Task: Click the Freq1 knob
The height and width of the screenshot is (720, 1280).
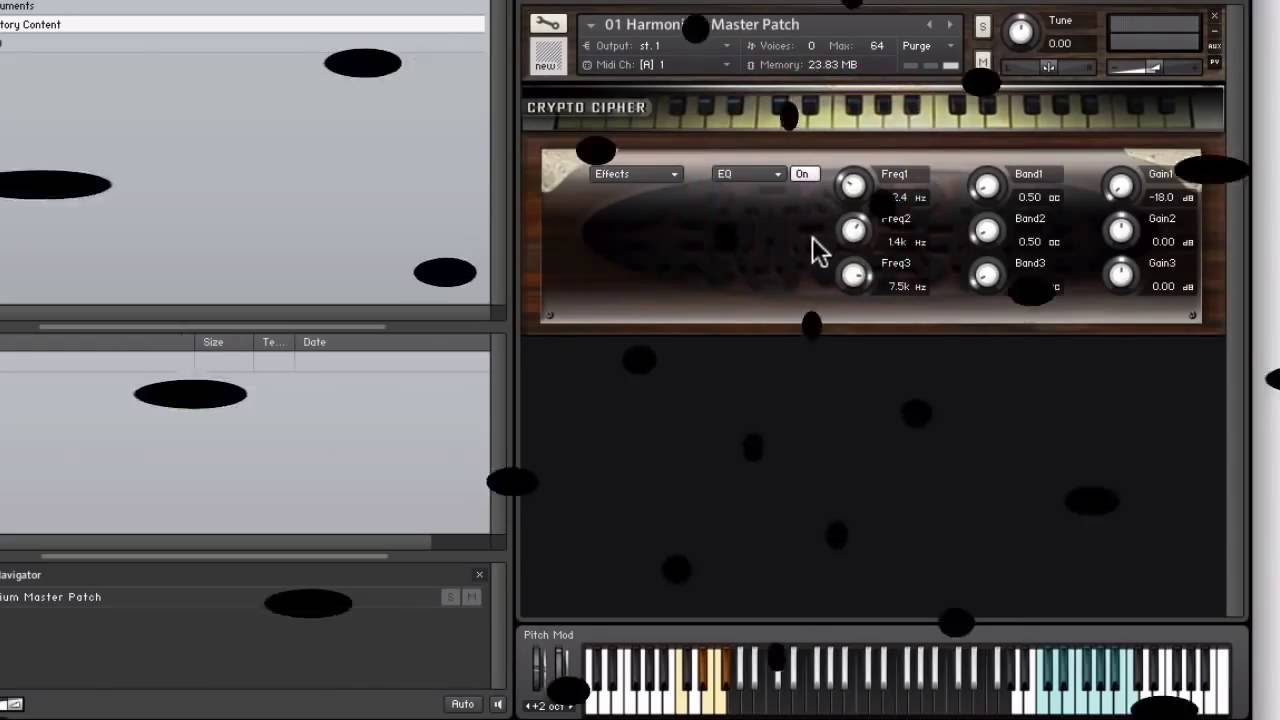Action: (x=853, y=185)
